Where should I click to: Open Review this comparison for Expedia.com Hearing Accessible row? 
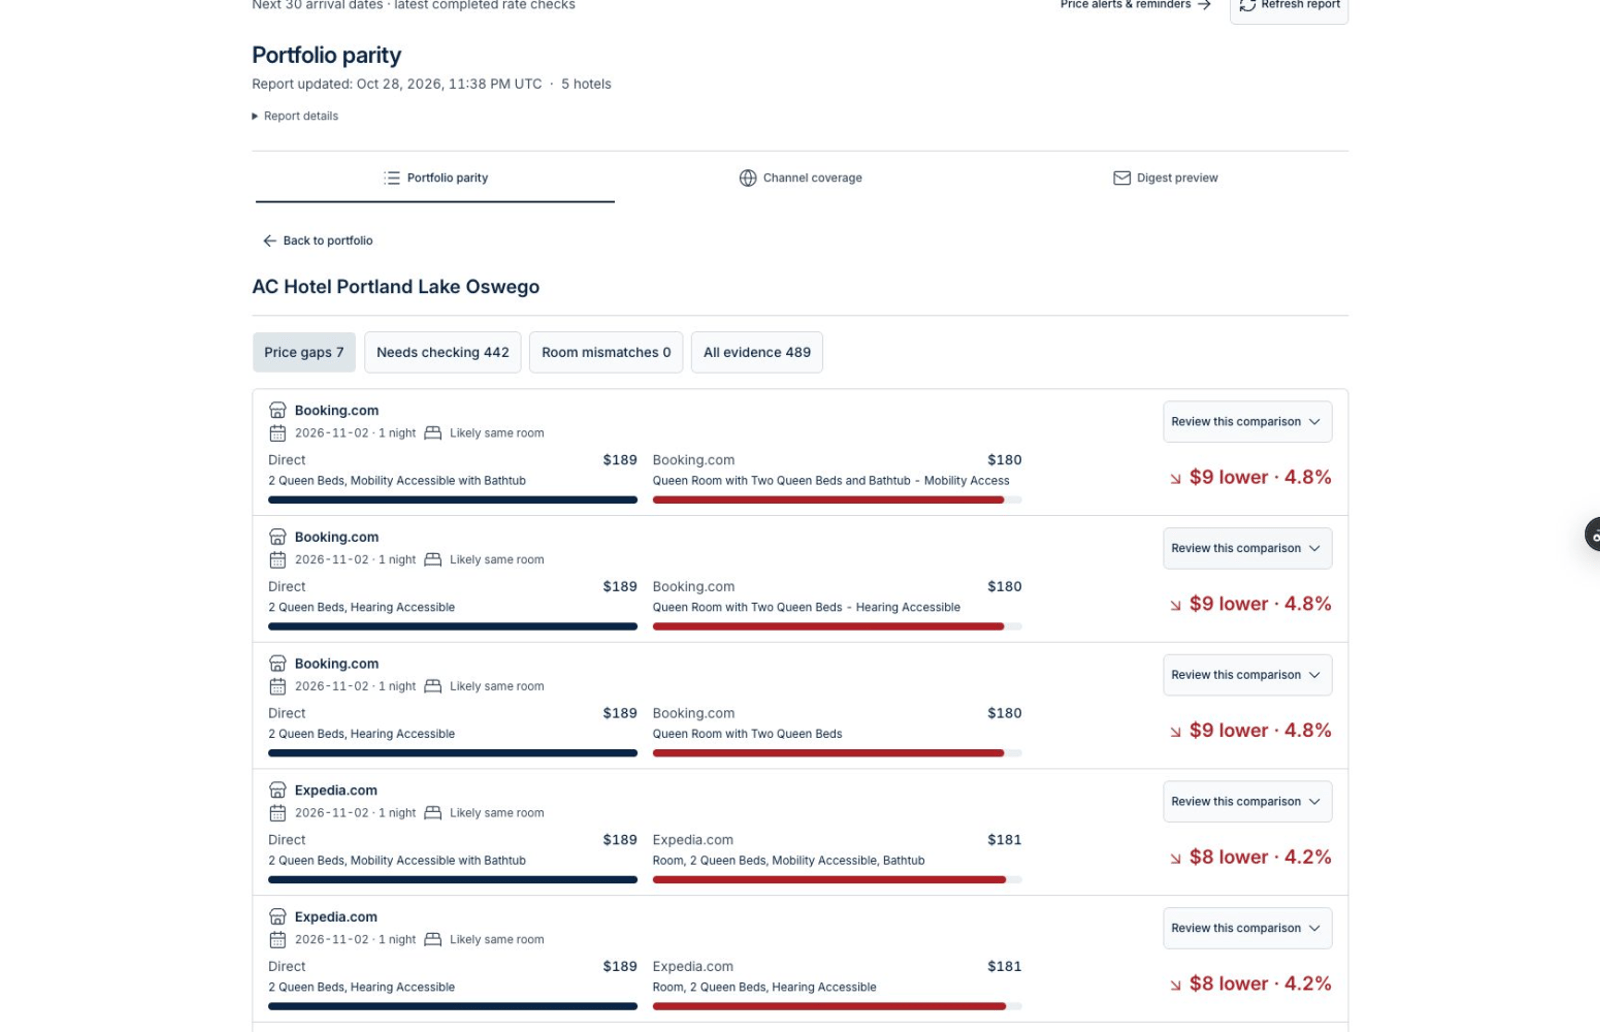[x=1247, y=928]
